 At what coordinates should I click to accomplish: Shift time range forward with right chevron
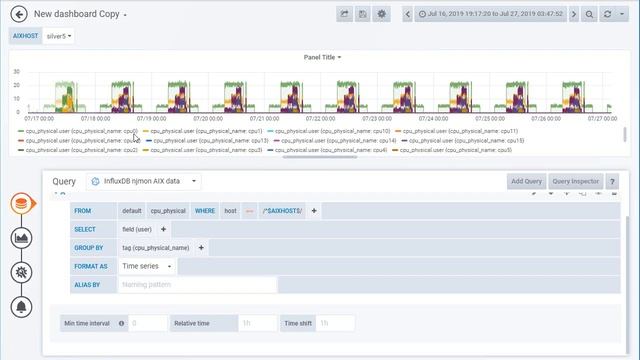574,14
